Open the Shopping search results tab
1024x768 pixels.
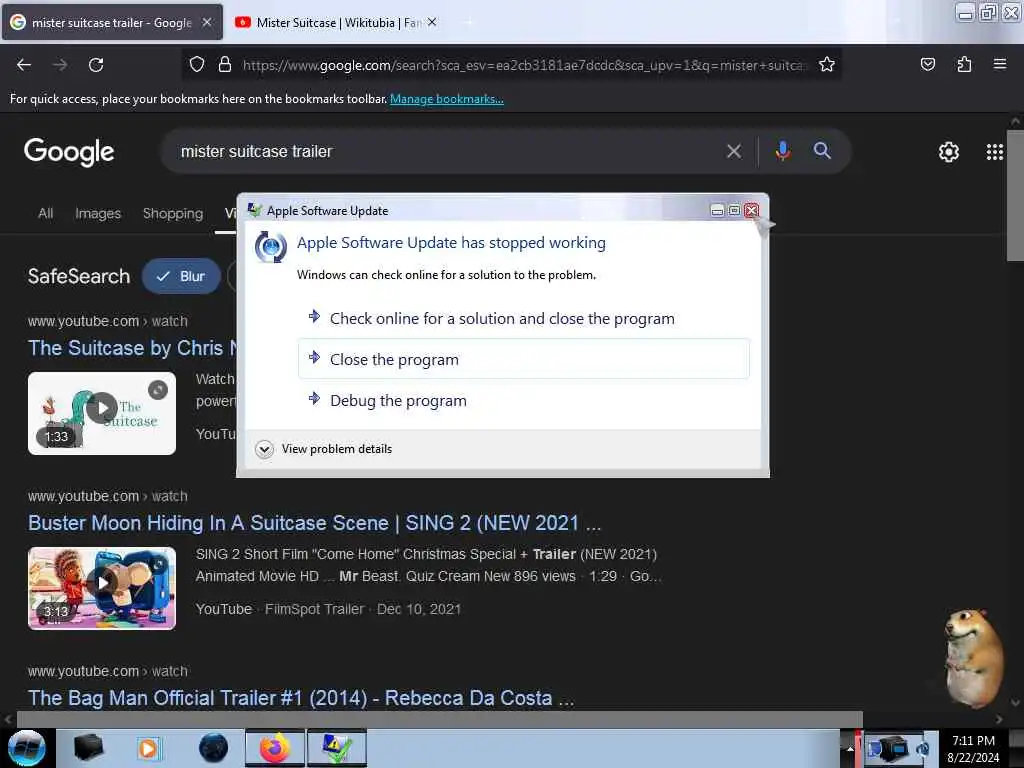173,214
